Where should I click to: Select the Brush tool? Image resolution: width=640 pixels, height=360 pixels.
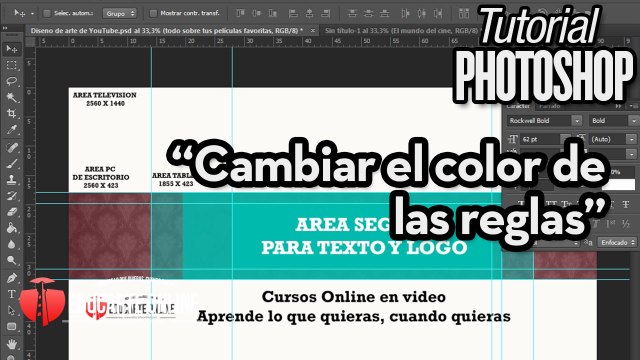(x=11, y=163)
